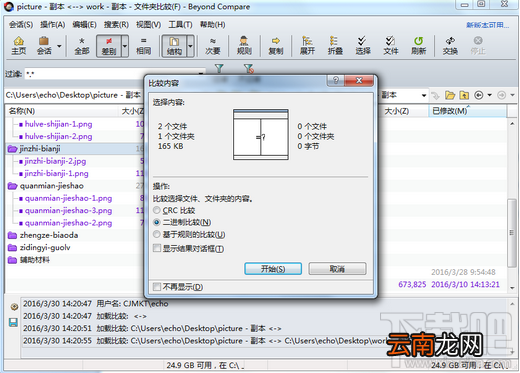Select the CRC comparison (CRC 比较) radio button

pos(157,210)
